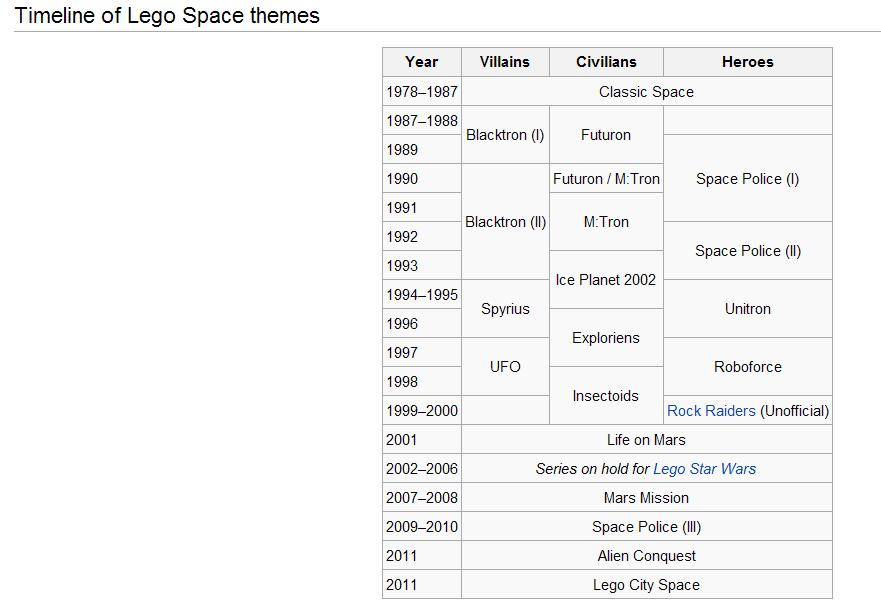The height and width of the screenshot is (610, 881).
Task: Click the Insectoids cell
Action: pos(606,396)
